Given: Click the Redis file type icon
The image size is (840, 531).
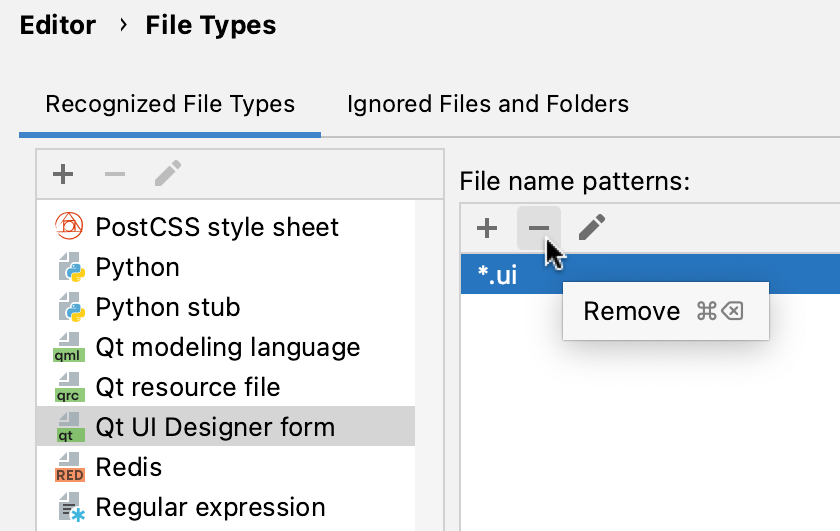Looking at the screenshot, I should (70, 467).
